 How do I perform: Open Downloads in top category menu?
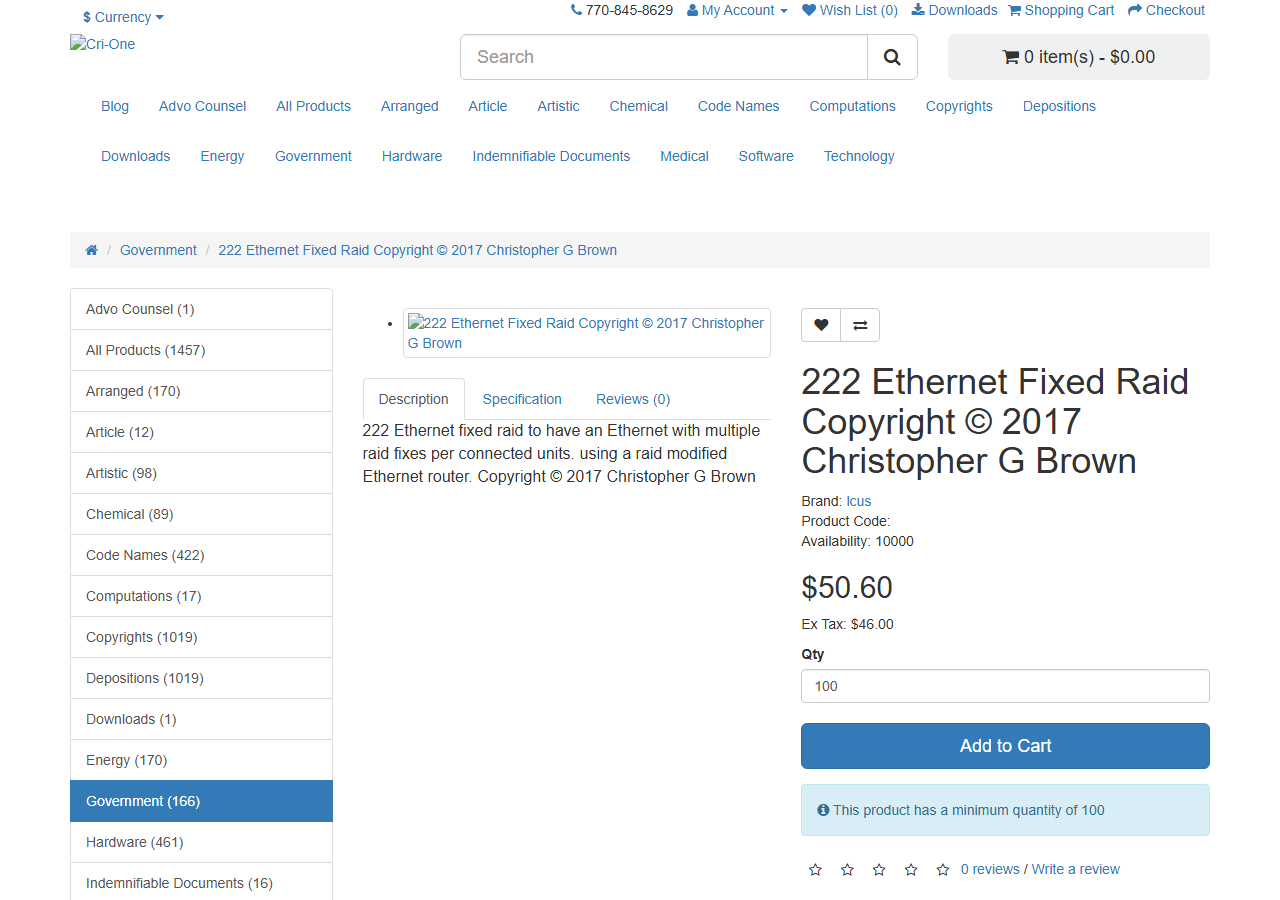135,156
